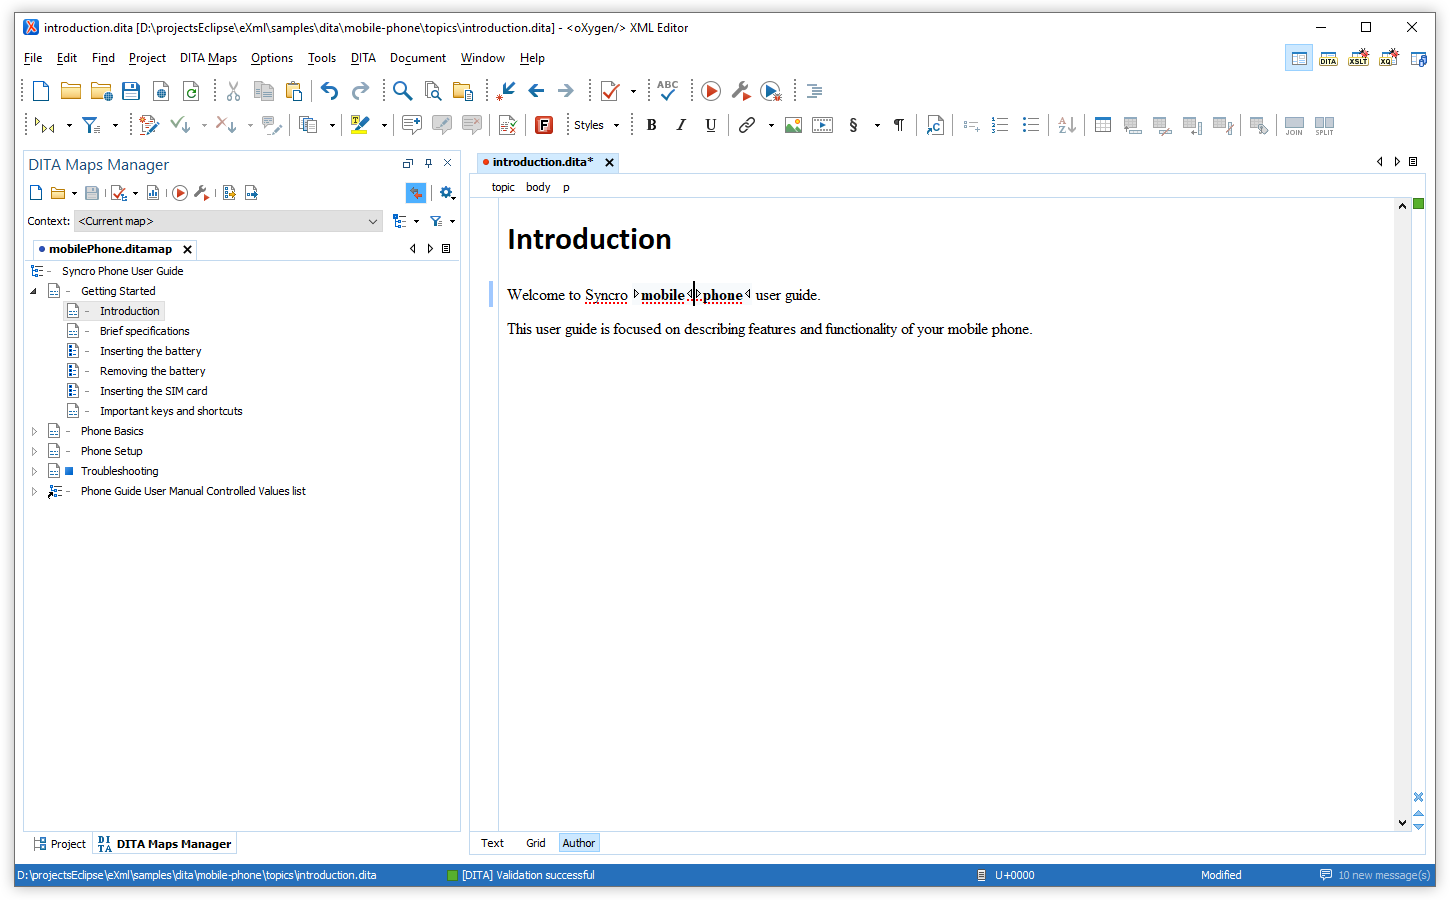Click the green validation status square
Screen dimensions: 1450x900
(x=1418, y=204)
